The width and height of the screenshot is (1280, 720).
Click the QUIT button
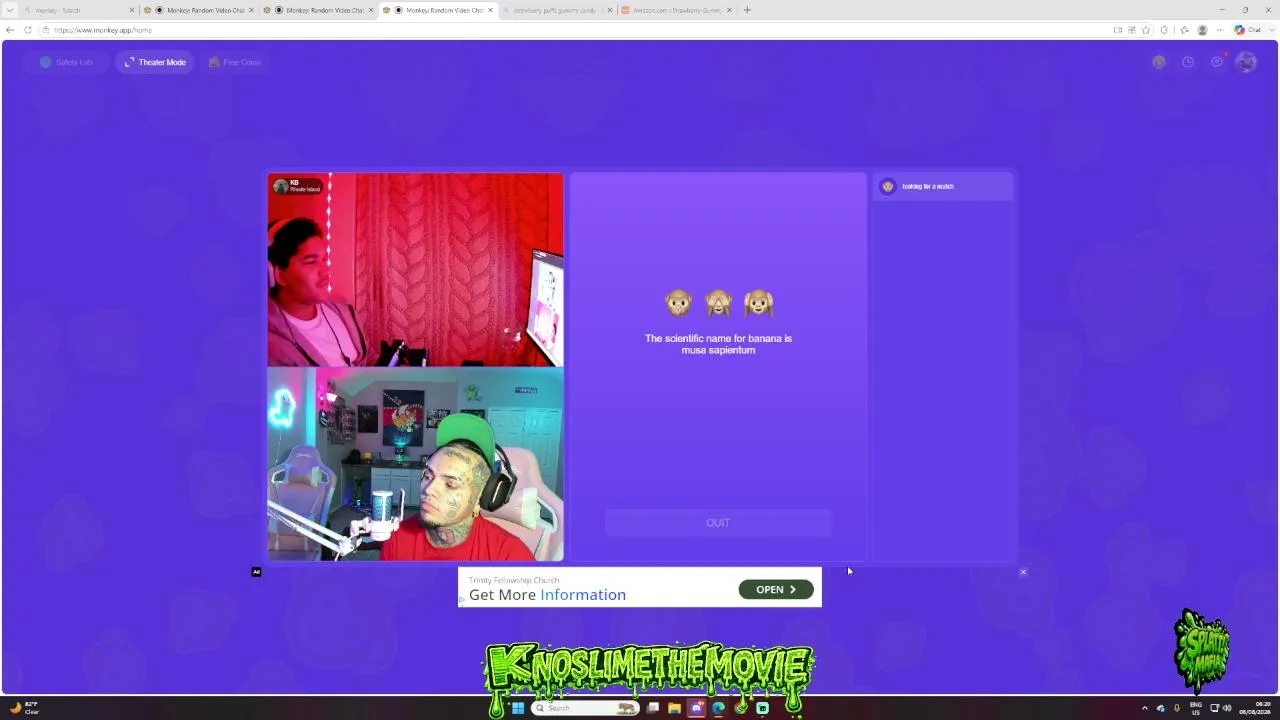click(718, 523)
